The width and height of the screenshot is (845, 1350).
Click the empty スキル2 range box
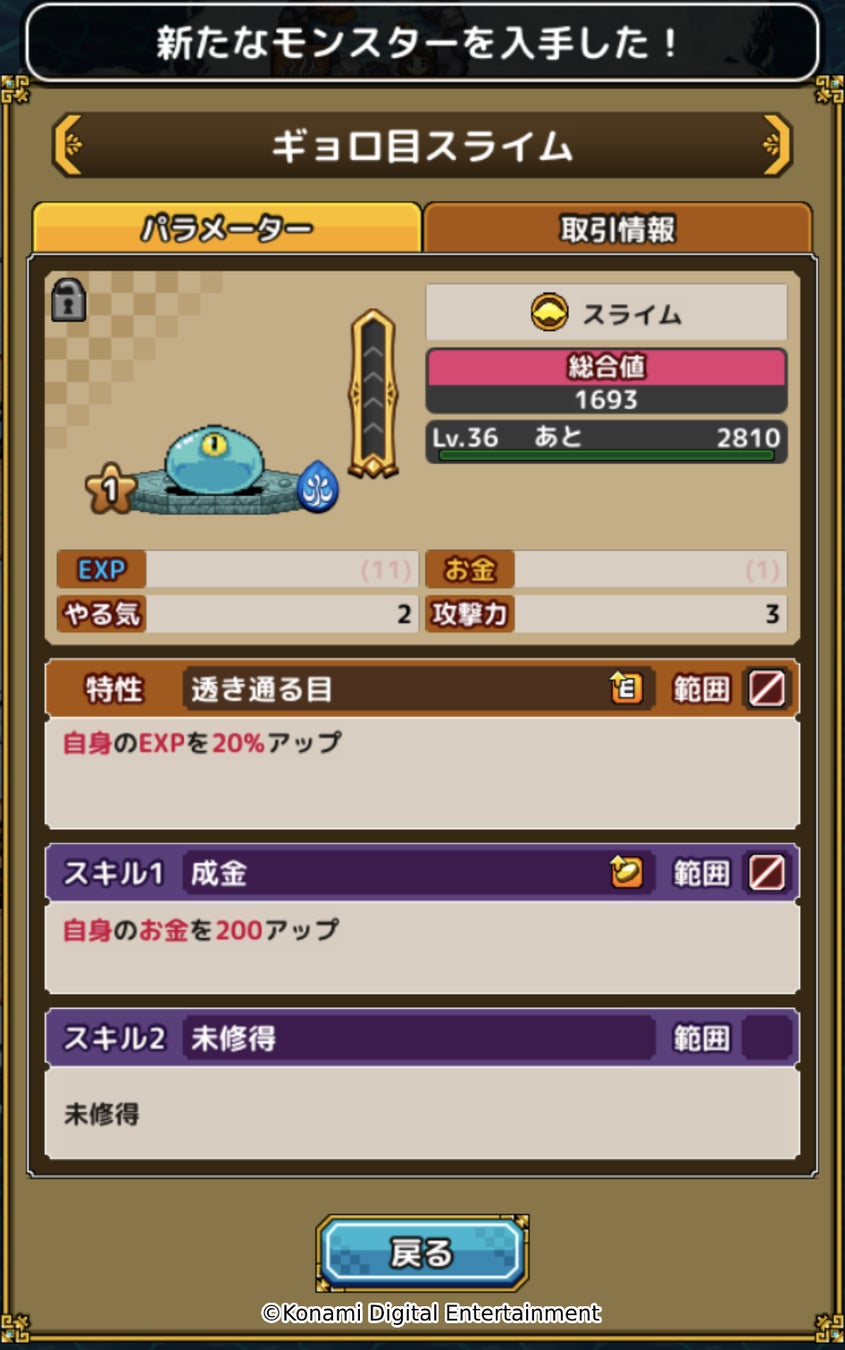click(x=768, y=1038)
